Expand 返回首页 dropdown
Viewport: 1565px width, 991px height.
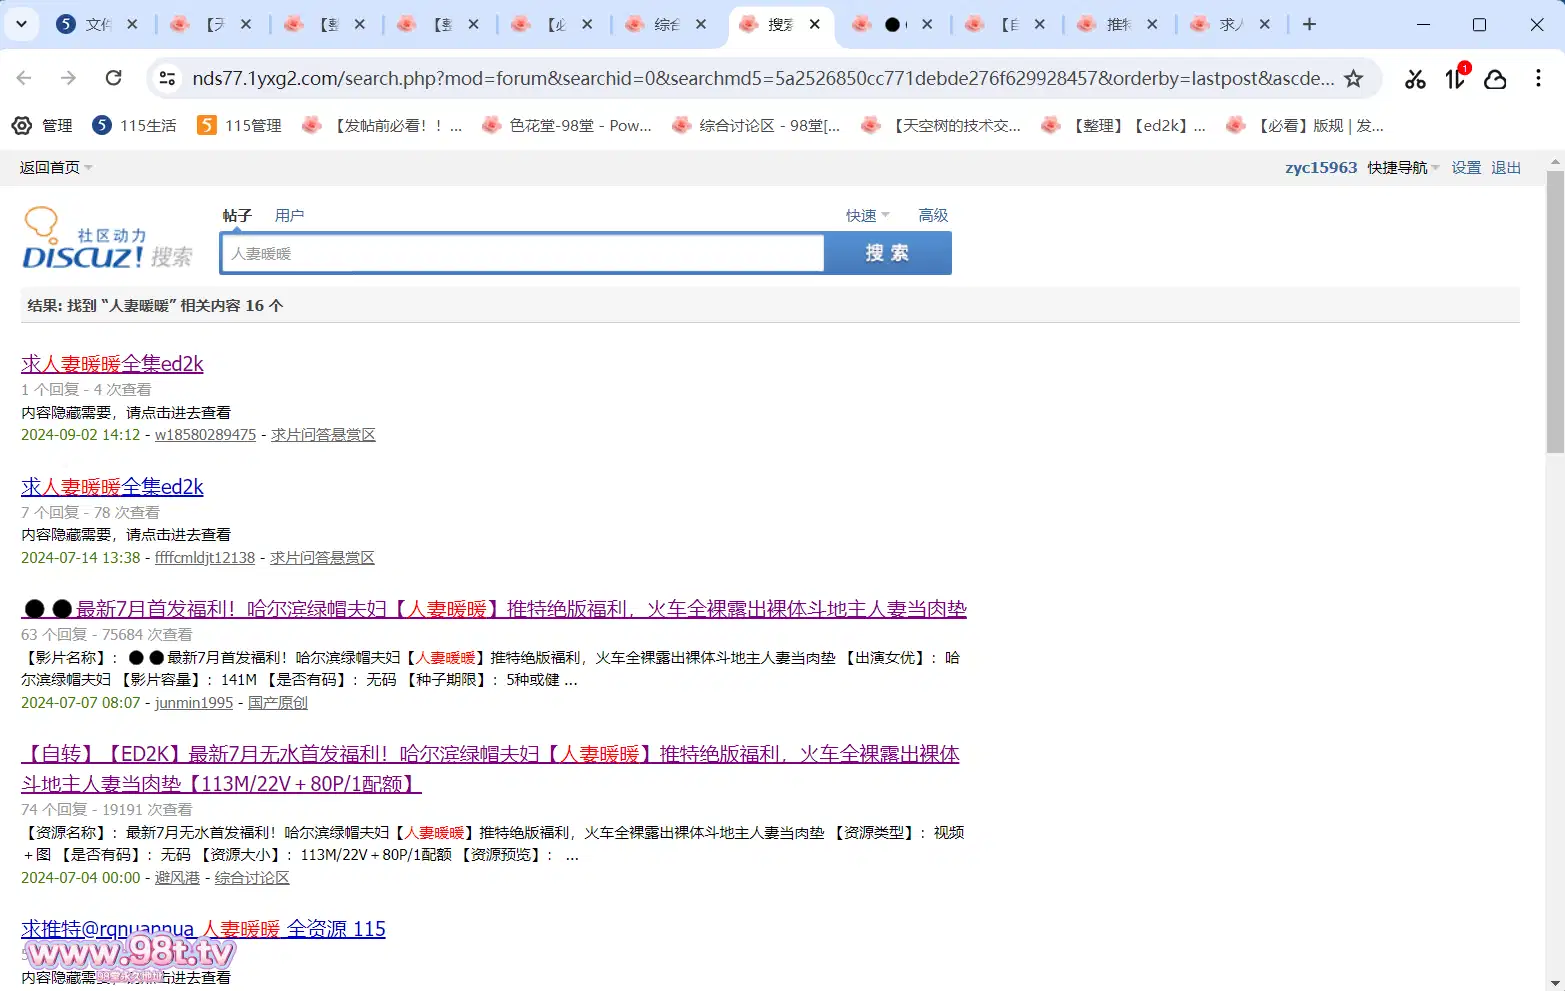(56, 167)
